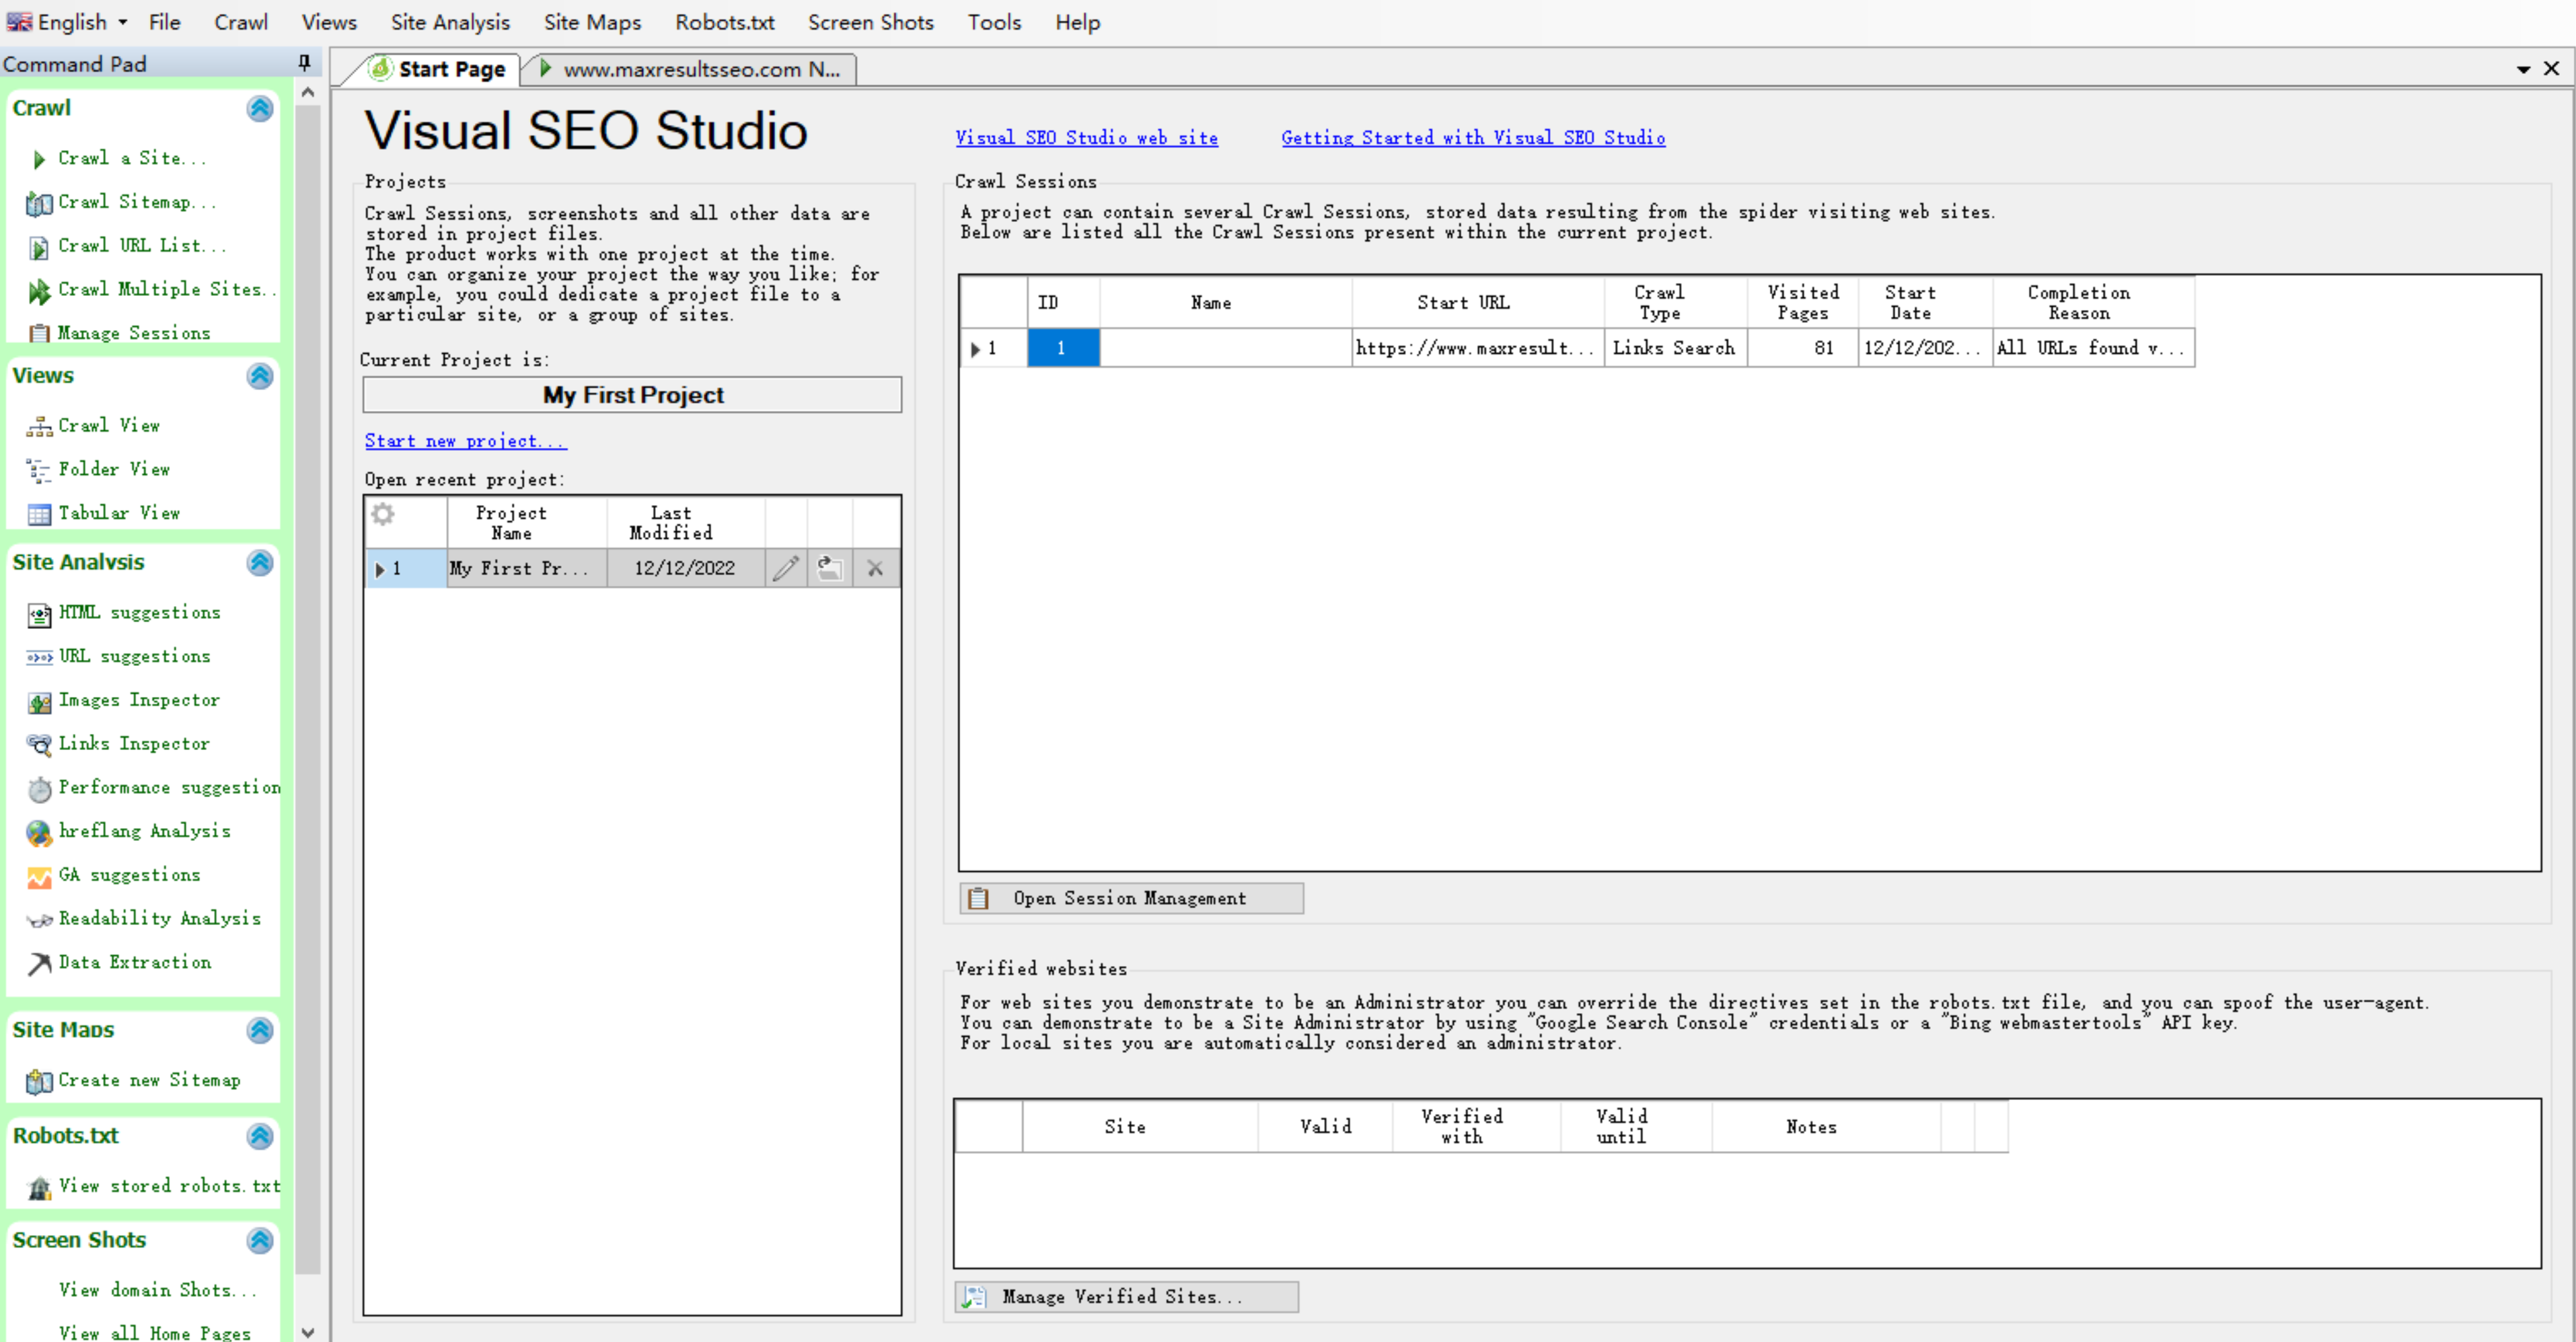Click the Crawl Sitemap icon

[x=39, y=203]
